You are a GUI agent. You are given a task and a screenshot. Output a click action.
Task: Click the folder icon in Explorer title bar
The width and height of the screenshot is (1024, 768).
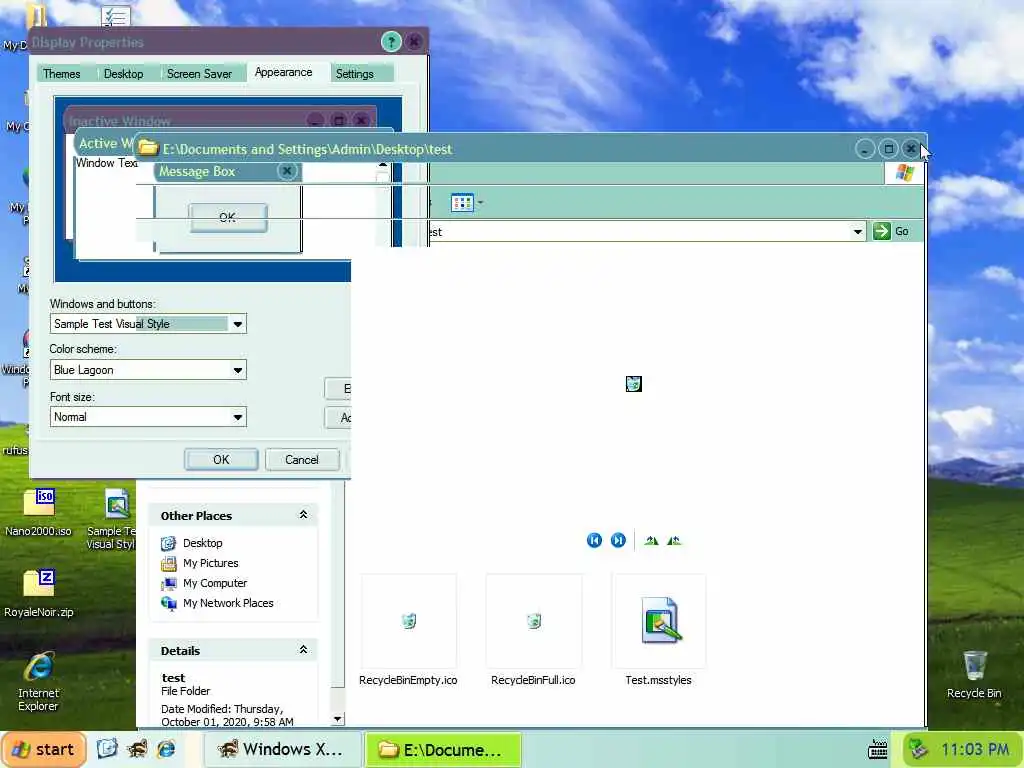148,148
